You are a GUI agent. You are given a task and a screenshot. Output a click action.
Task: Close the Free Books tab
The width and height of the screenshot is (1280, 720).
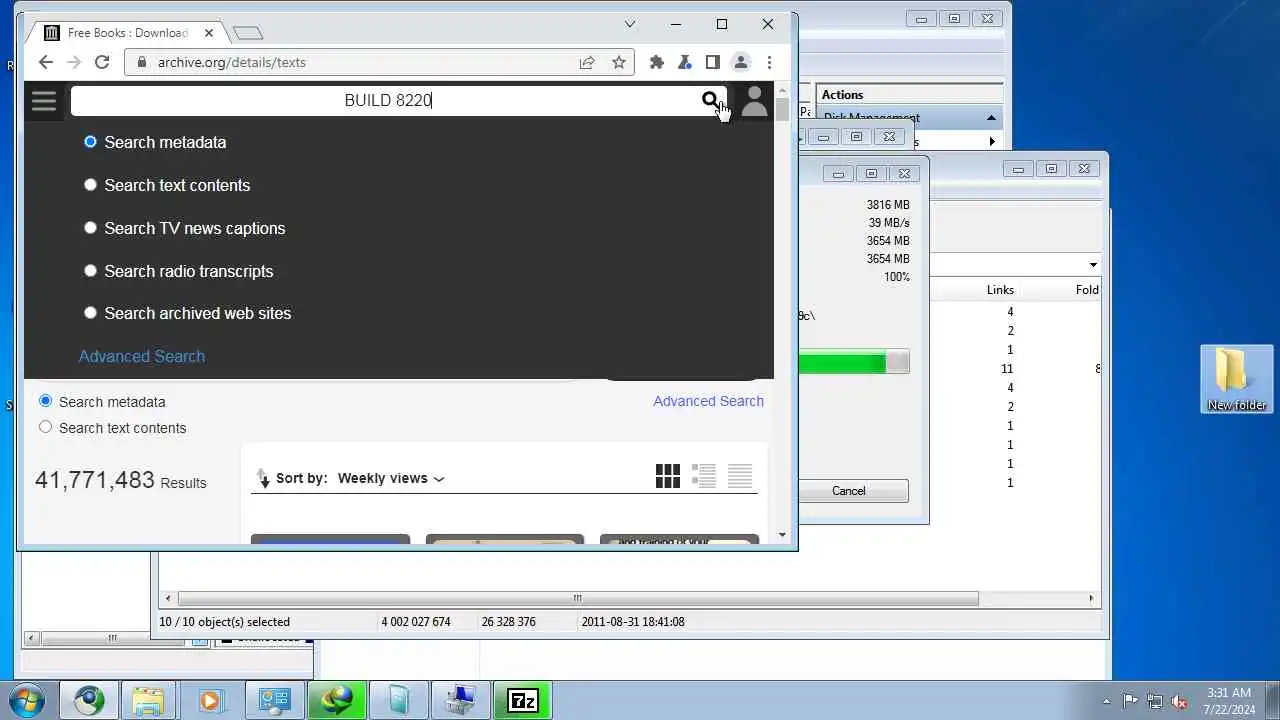(x=209, y=33)
